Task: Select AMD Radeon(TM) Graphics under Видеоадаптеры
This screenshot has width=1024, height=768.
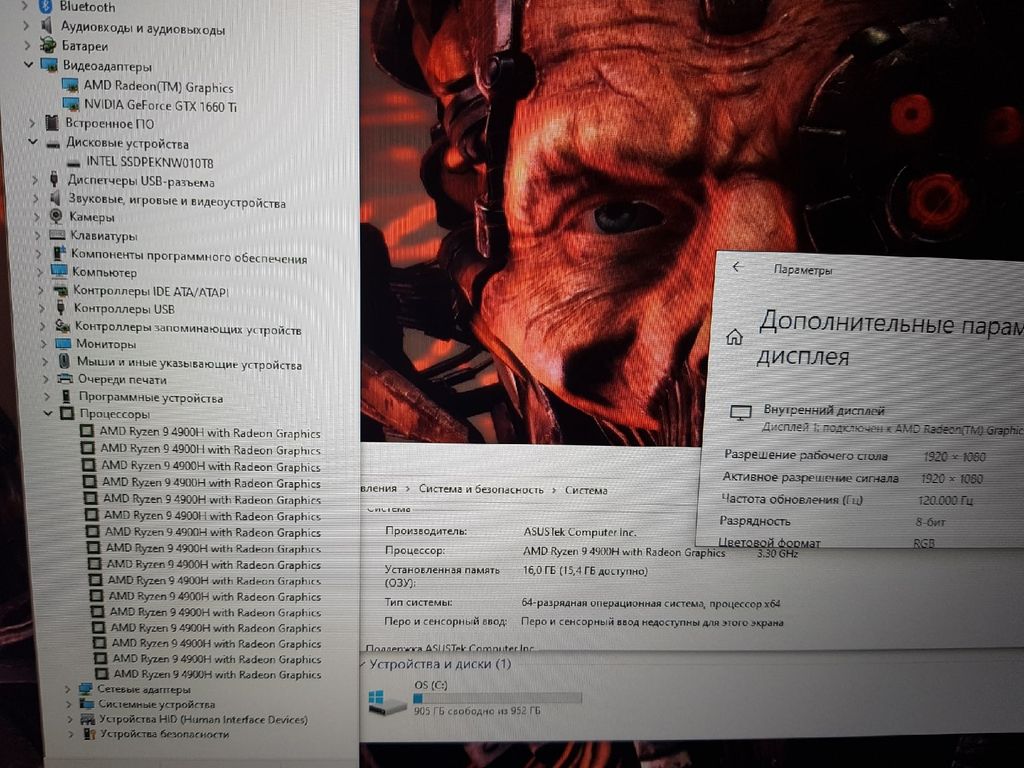Action: pyautogui.click(x=158, y=87)
